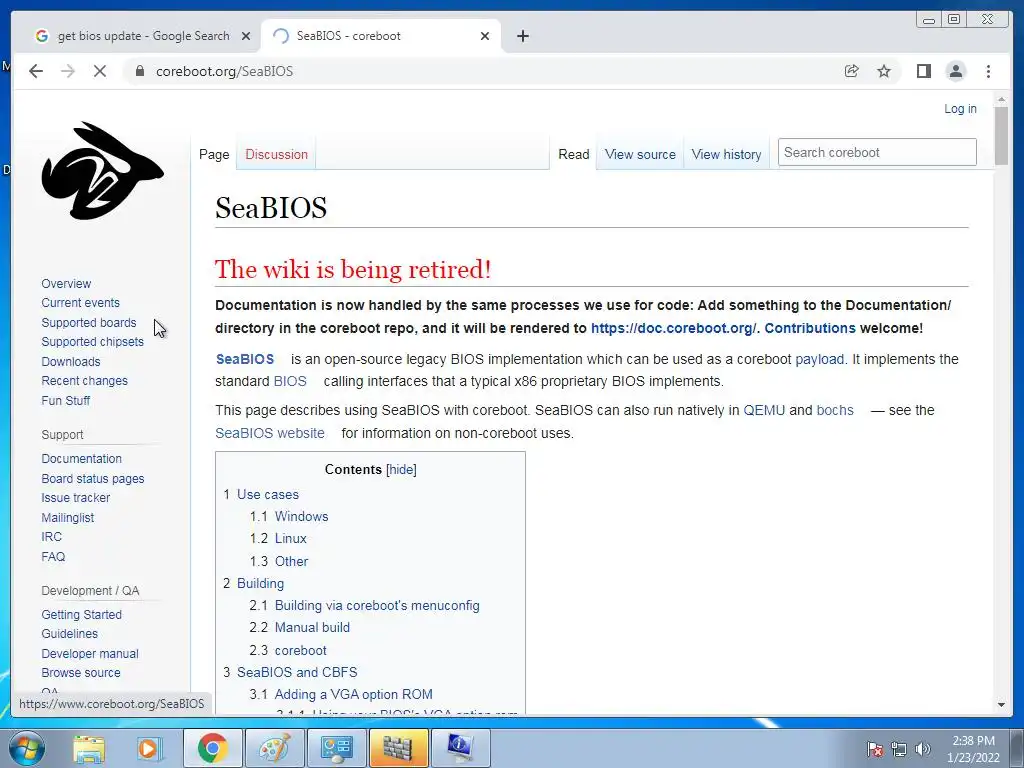Open the SeaBIOS website link

coord(270,433)
